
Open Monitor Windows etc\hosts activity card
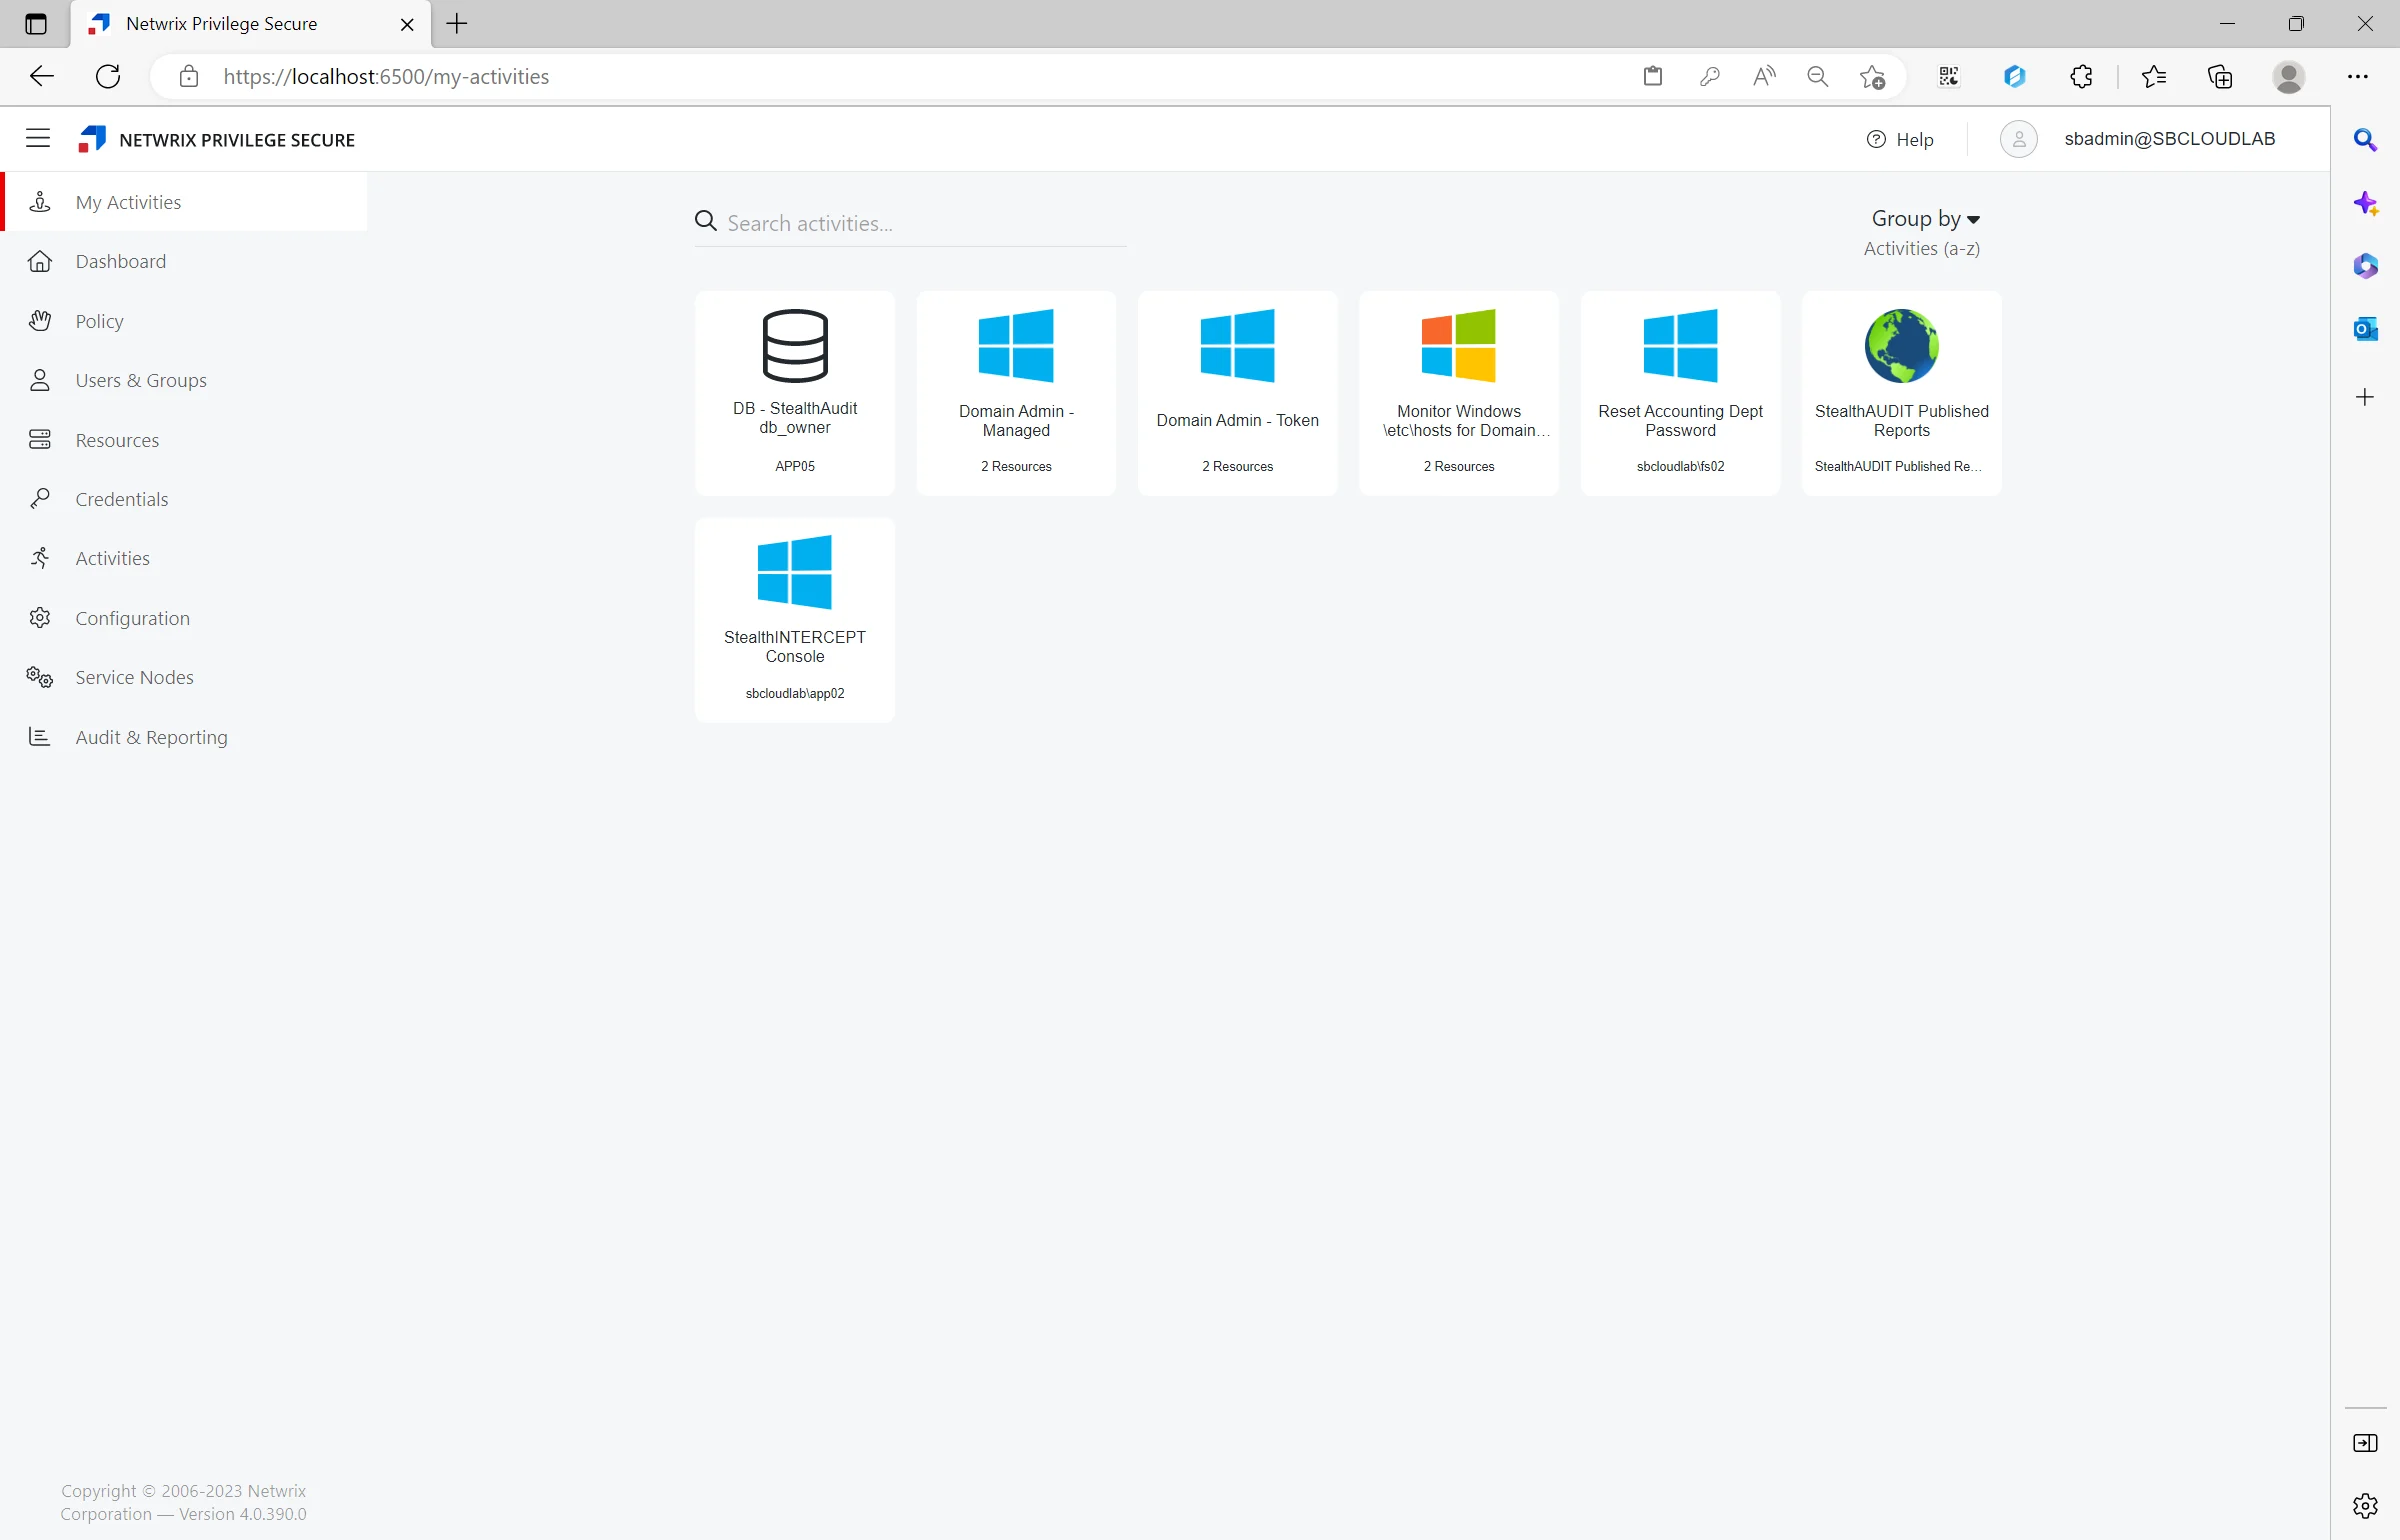point(1459,393)
